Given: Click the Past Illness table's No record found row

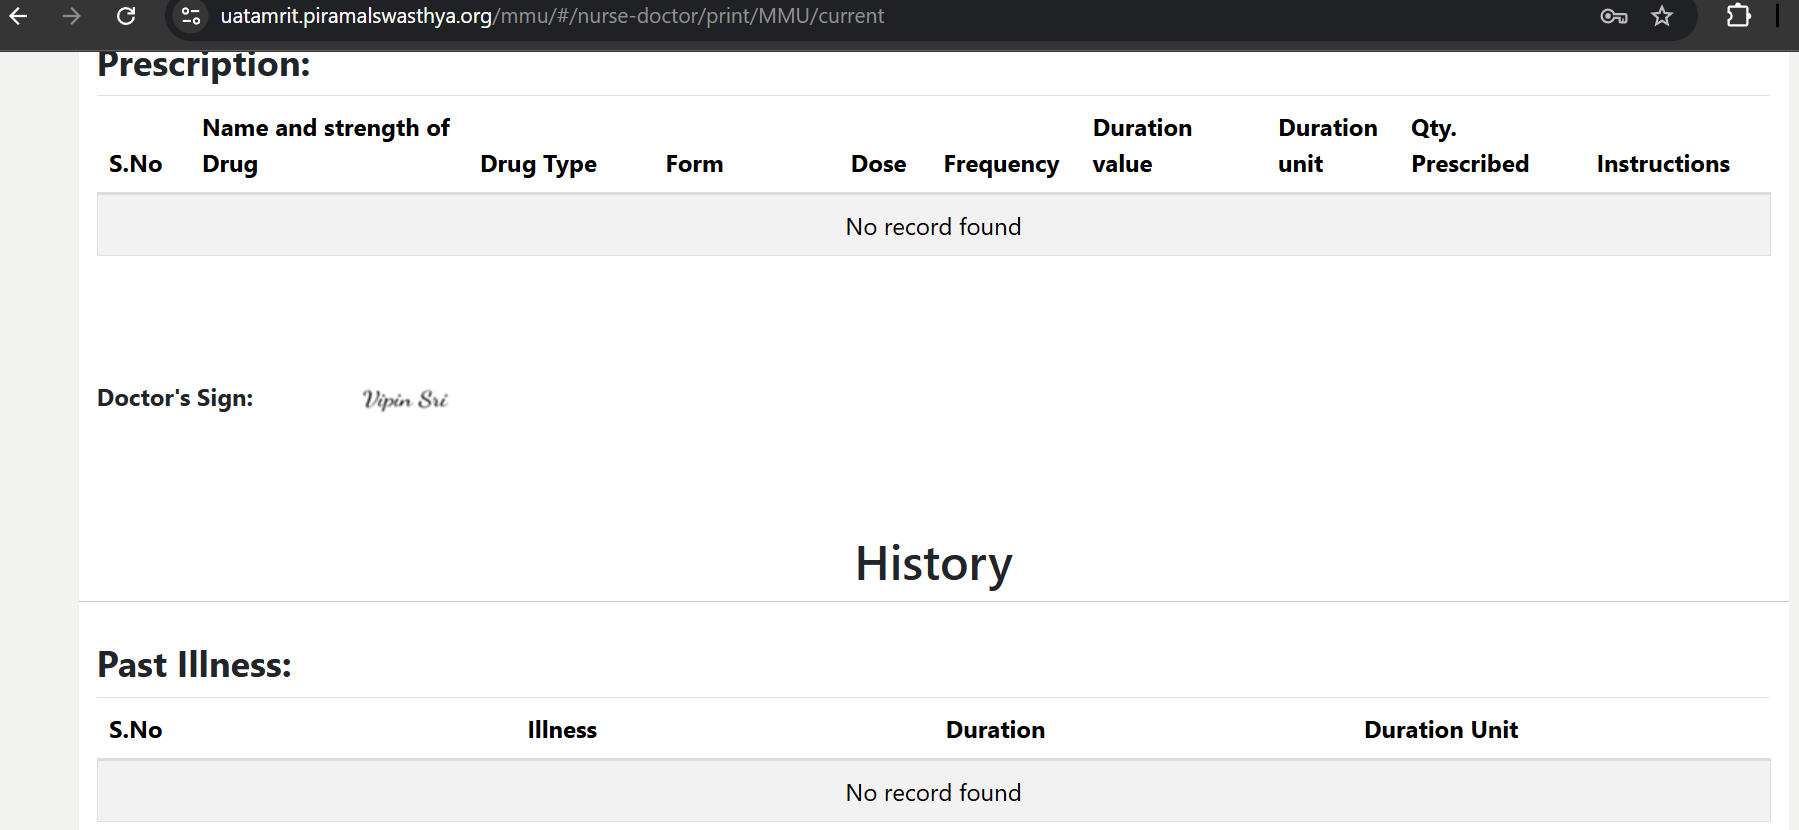Looking at the screenshot, I should point(933,793).
